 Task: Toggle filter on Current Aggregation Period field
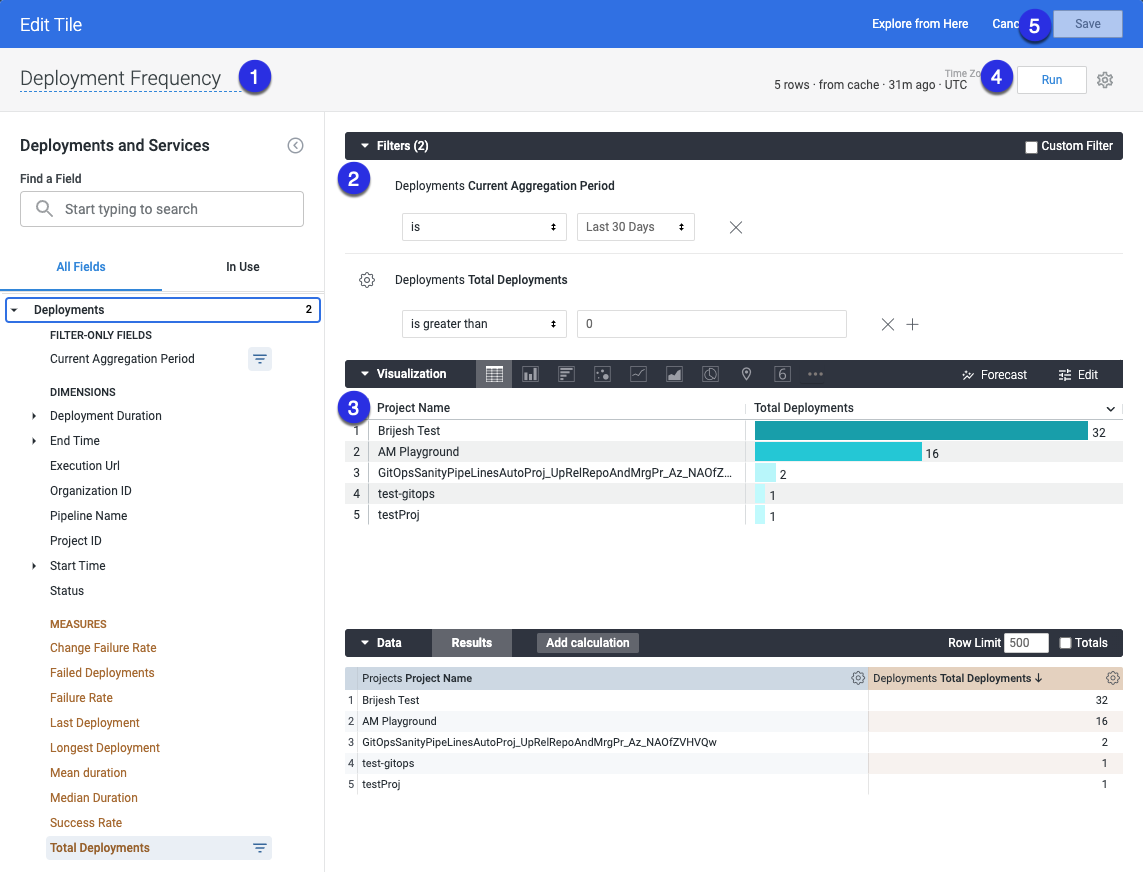259,359
